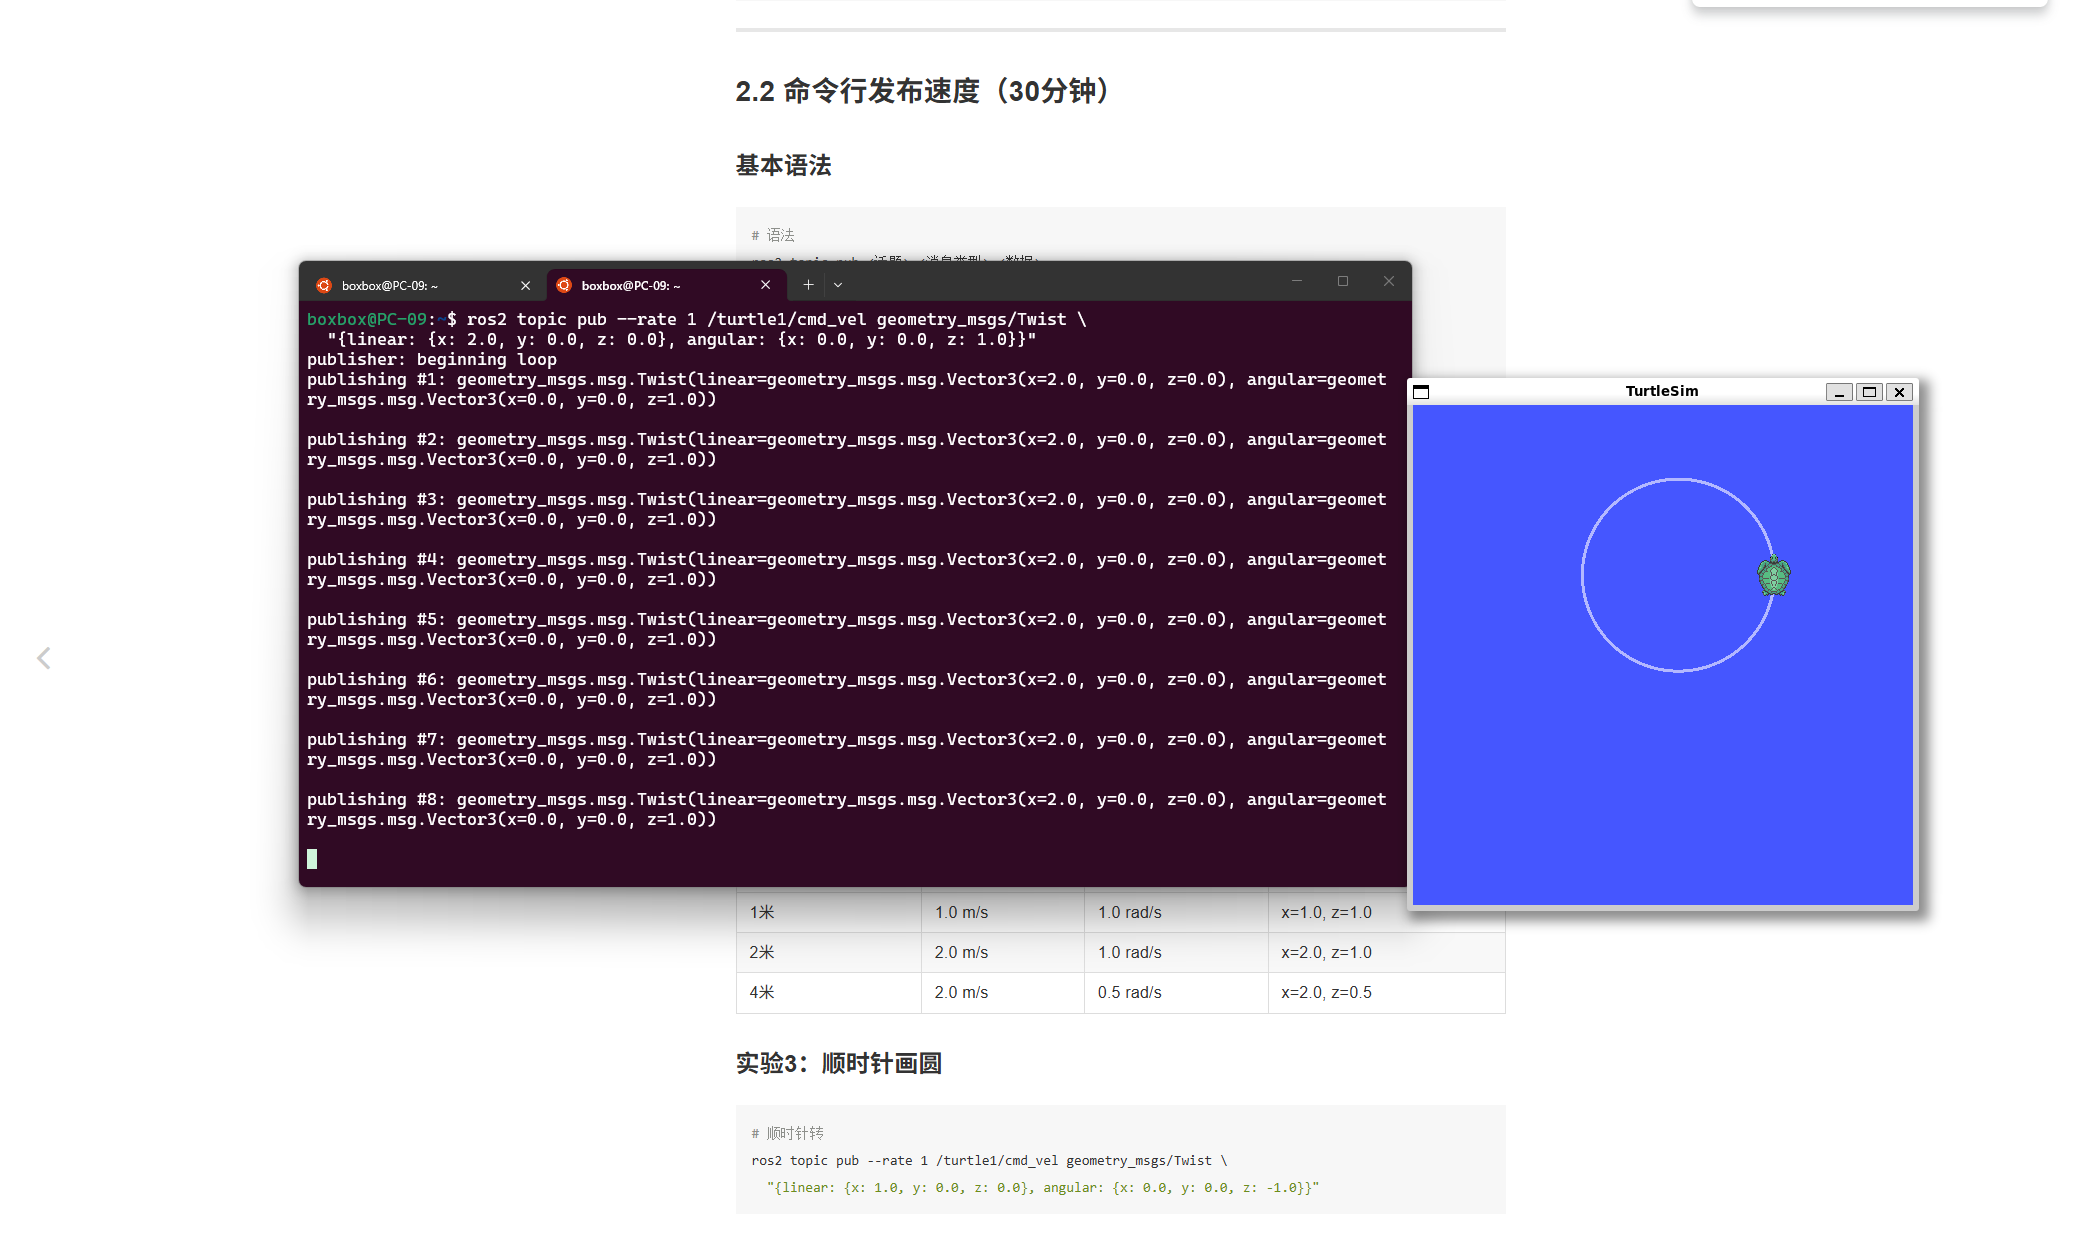
Task: Minimize the terminal window
Action: (x=1297, y=281)
